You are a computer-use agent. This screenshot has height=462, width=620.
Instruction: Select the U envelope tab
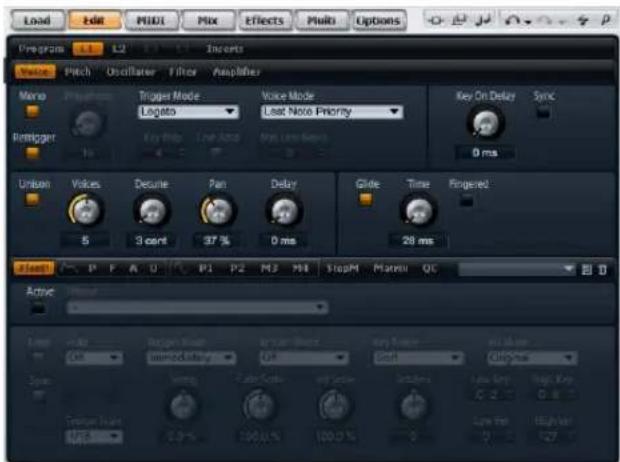click(153, 269)
